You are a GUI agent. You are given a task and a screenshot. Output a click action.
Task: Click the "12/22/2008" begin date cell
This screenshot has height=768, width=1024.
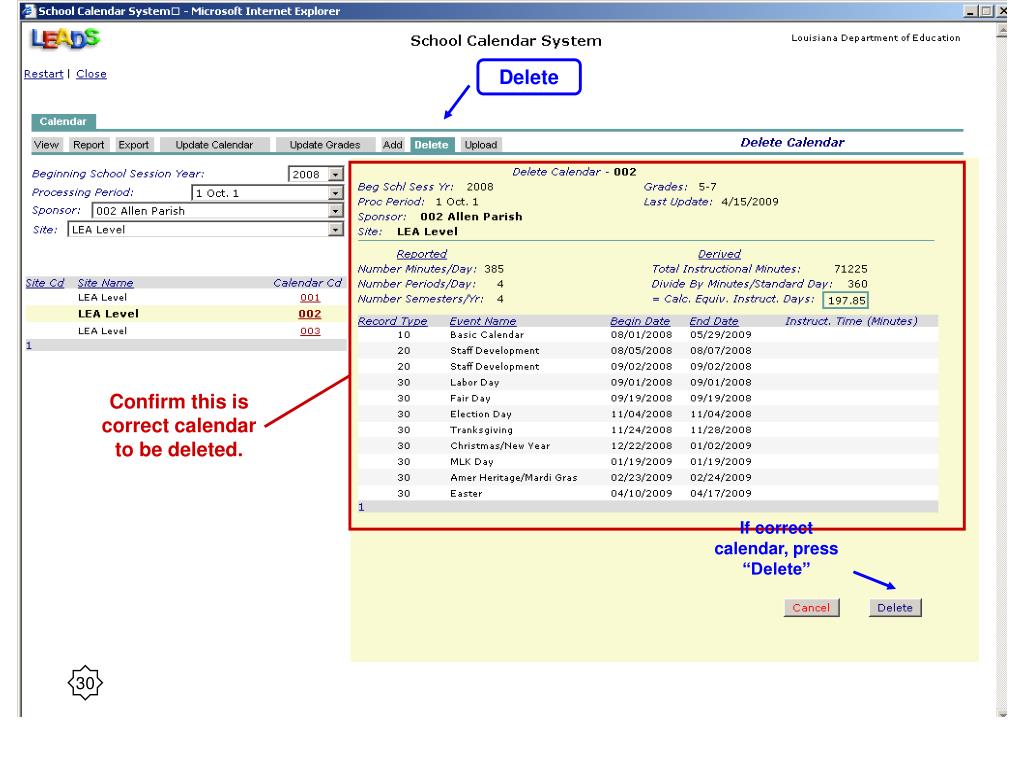pyautogui.click(x=641, y=446)
